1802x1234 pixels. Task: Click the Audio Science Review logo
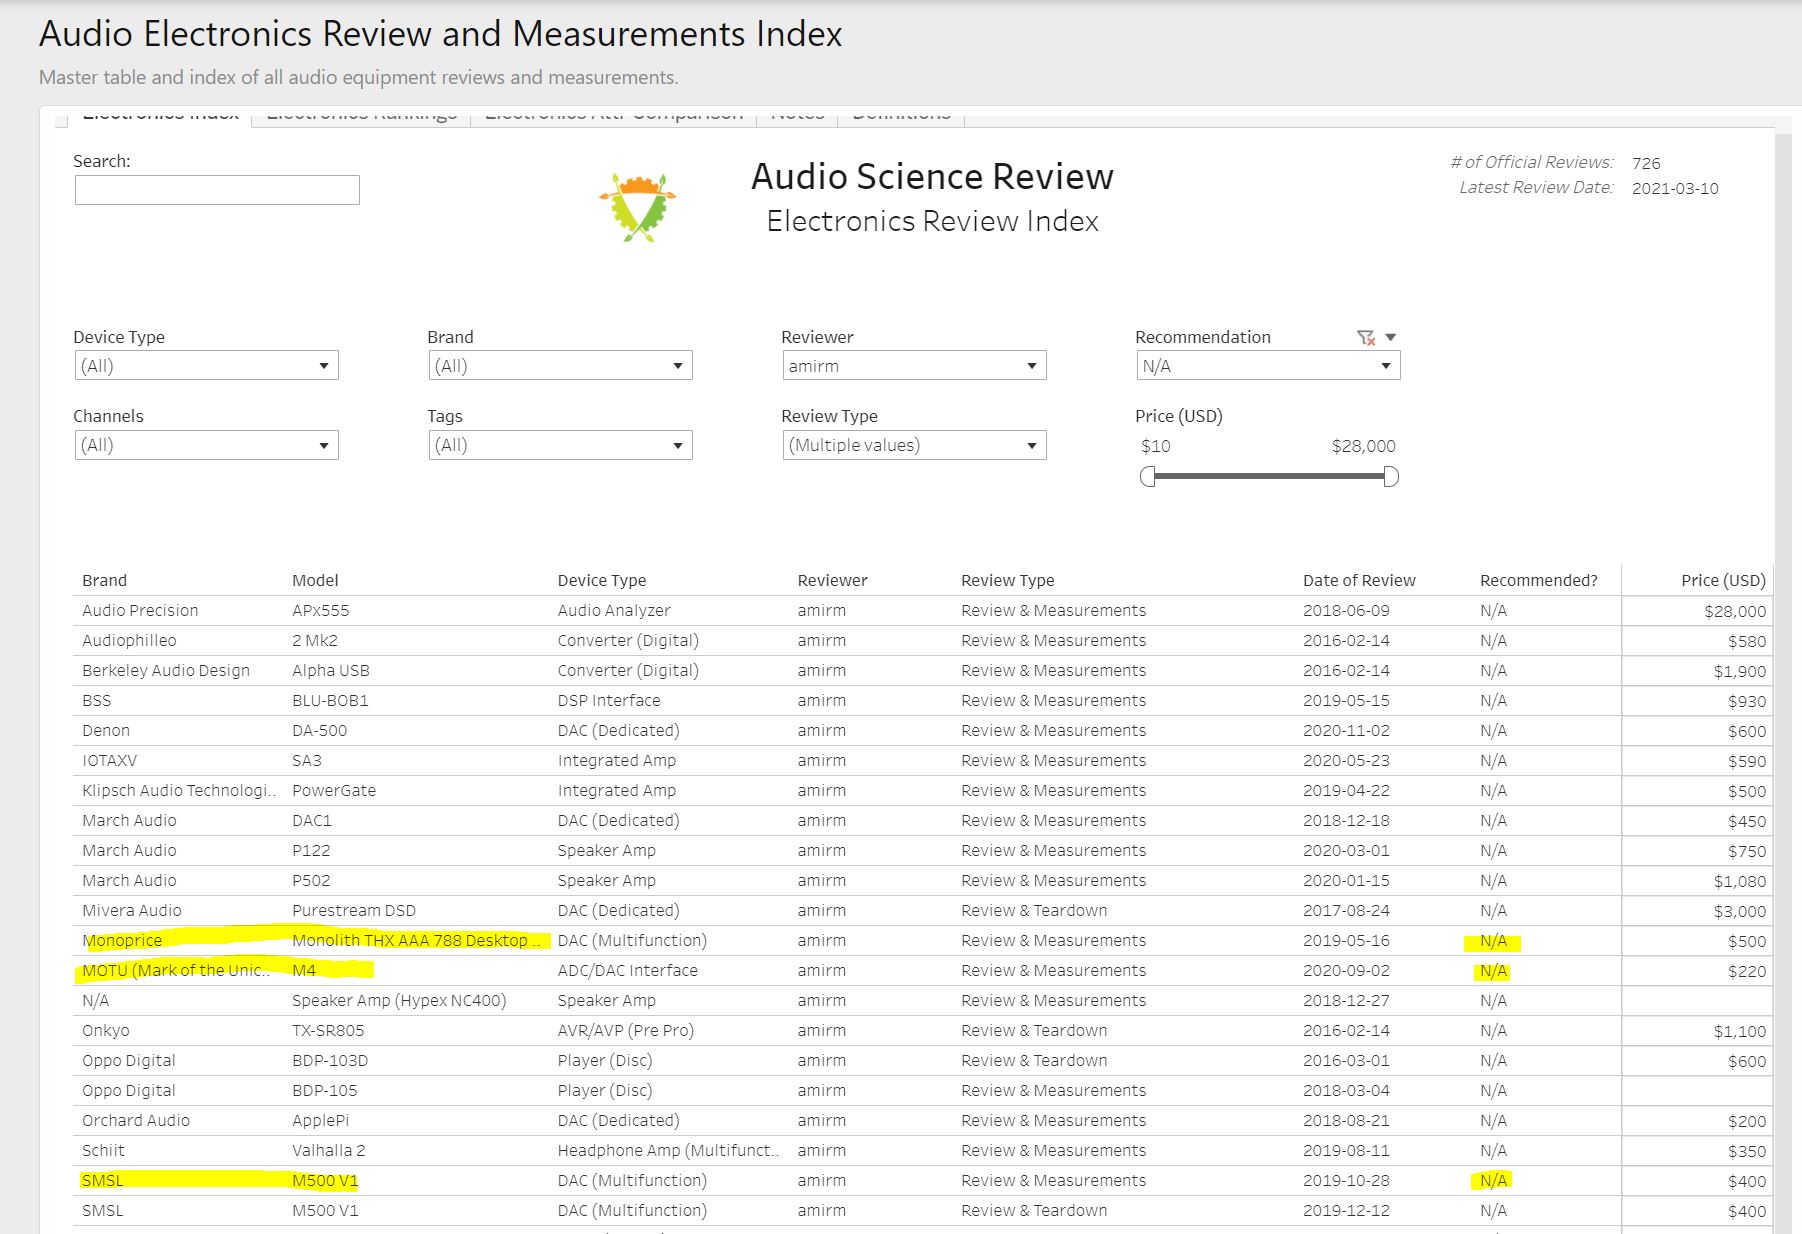638,207
